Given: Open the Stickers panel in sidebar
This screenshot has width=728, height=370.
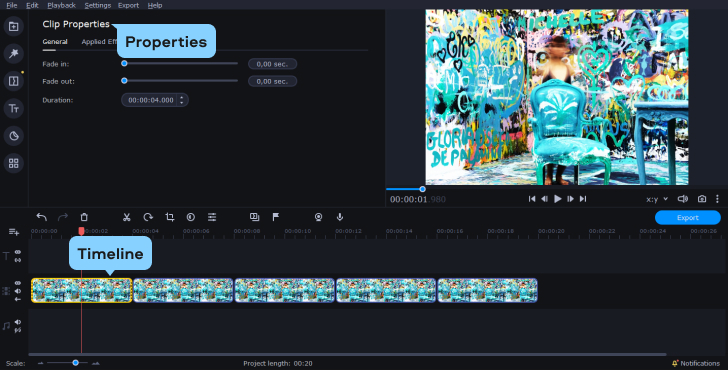Looking at the screenshot, I should coord(13,136).
